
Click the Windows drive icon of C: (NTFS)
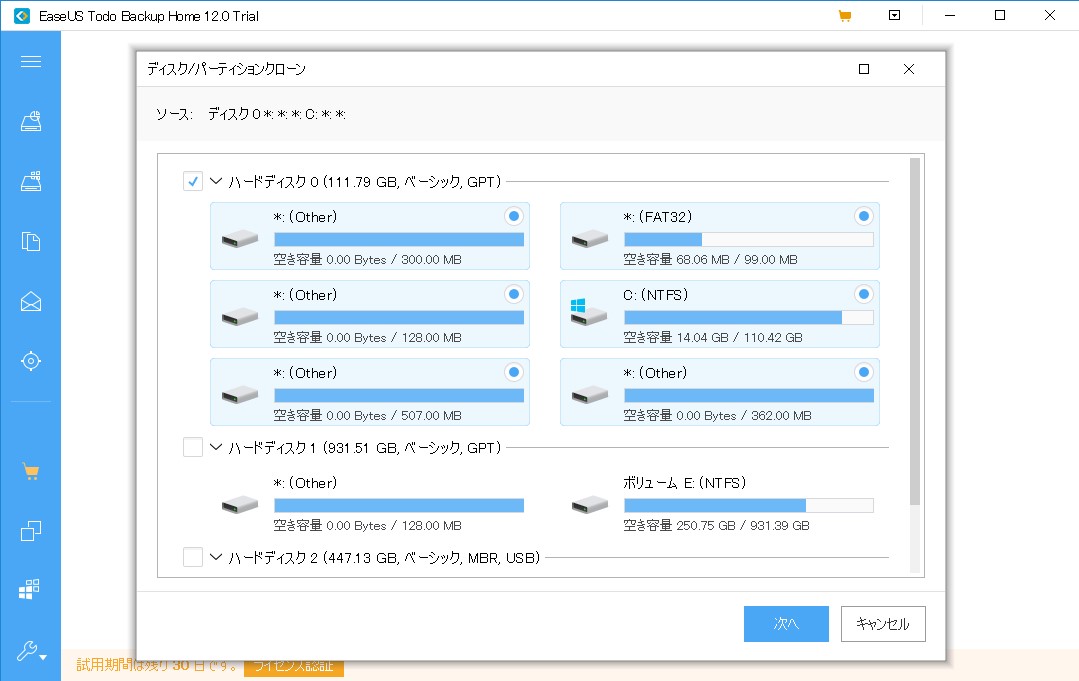(x=589, y=312)
